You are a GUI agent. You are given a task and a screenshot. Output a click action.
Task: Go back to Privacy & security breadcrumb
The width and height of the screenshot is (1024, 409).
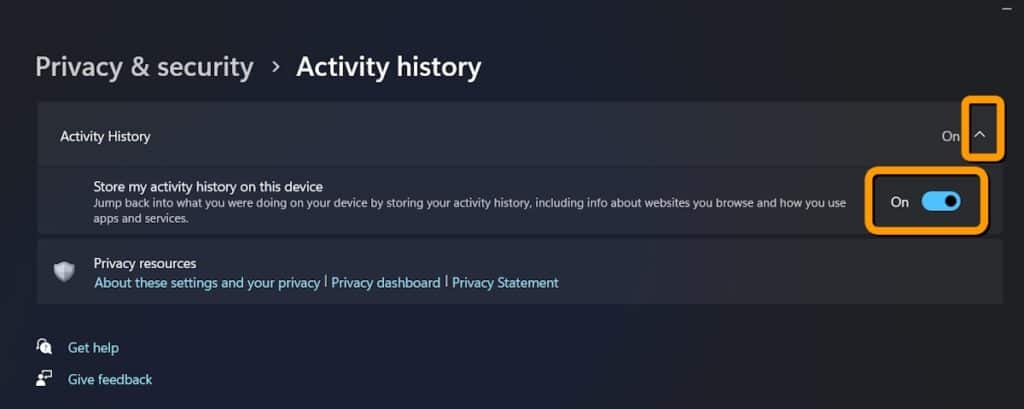tap(144, 68)
